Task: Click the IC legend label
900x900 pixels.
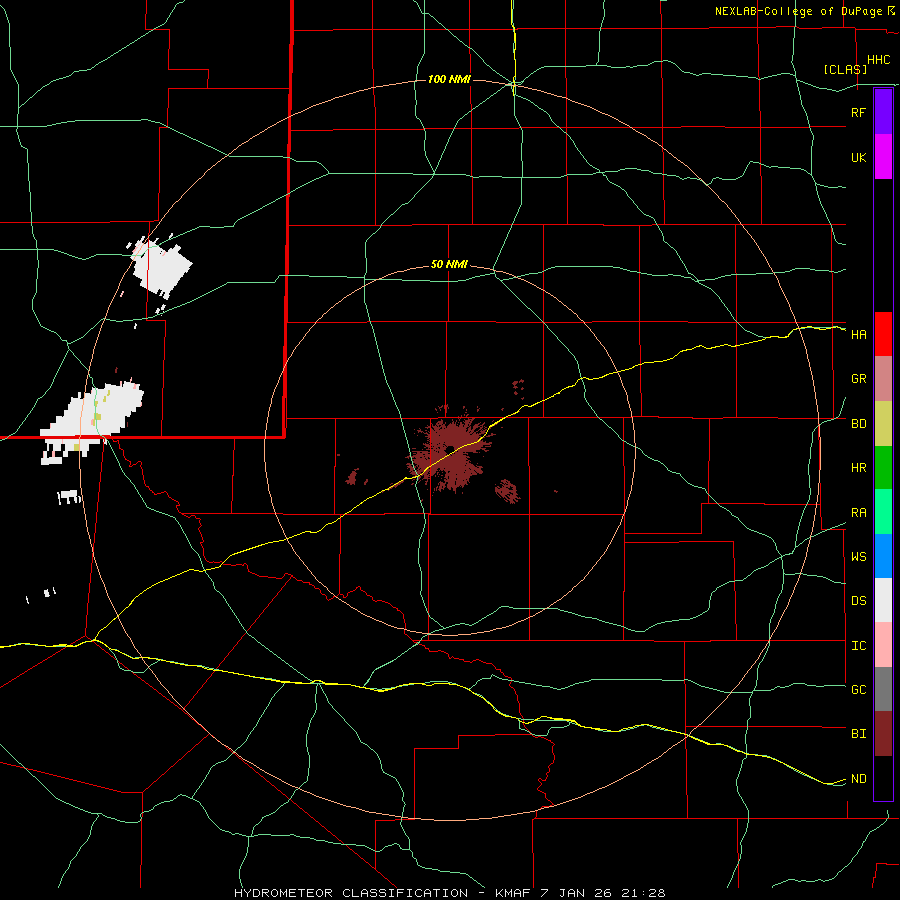Action: pyautogui.click(x=858, y=645)
